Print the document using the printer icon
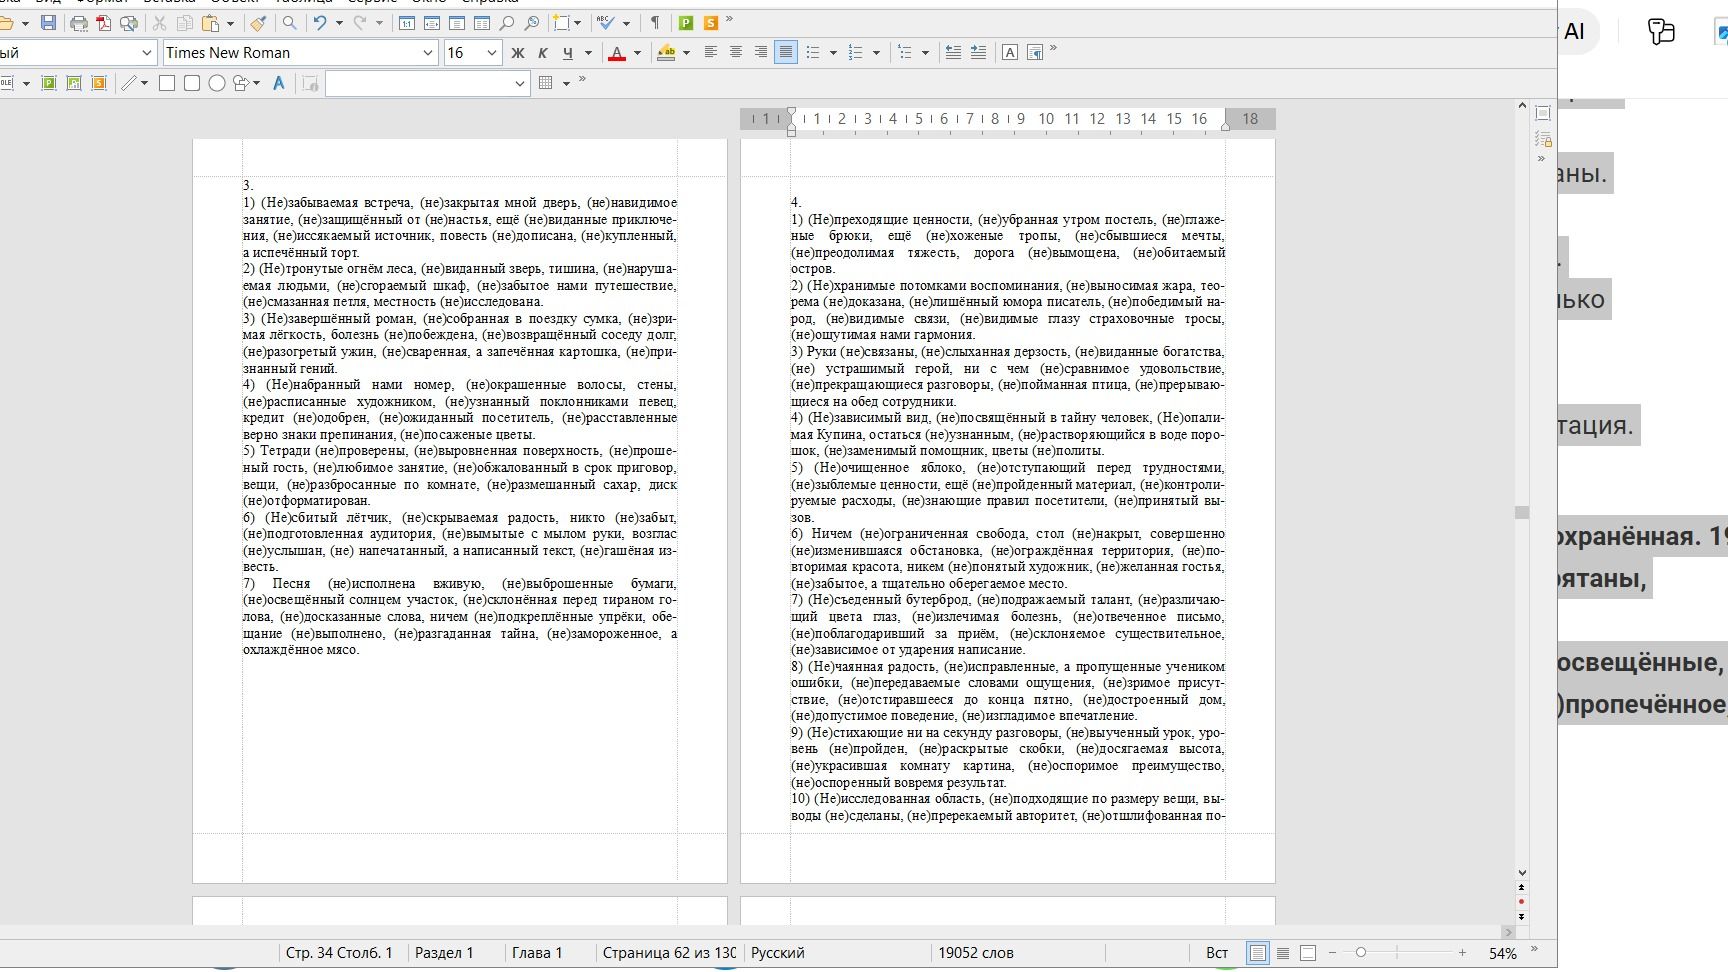 (79, 22)
